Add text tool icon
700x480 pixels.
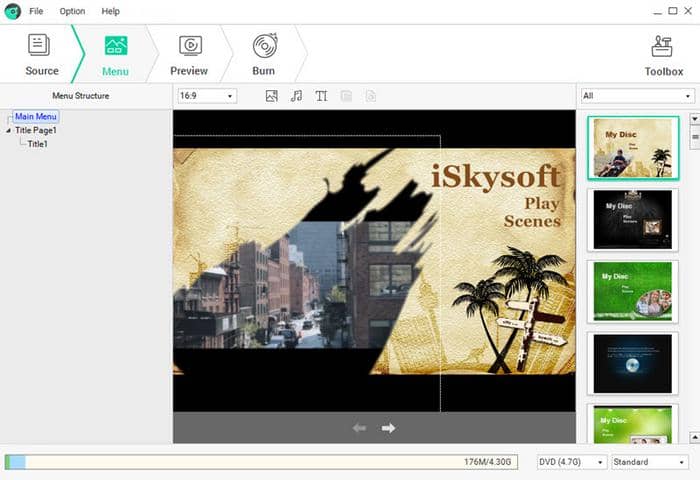(x=321, y=96)
